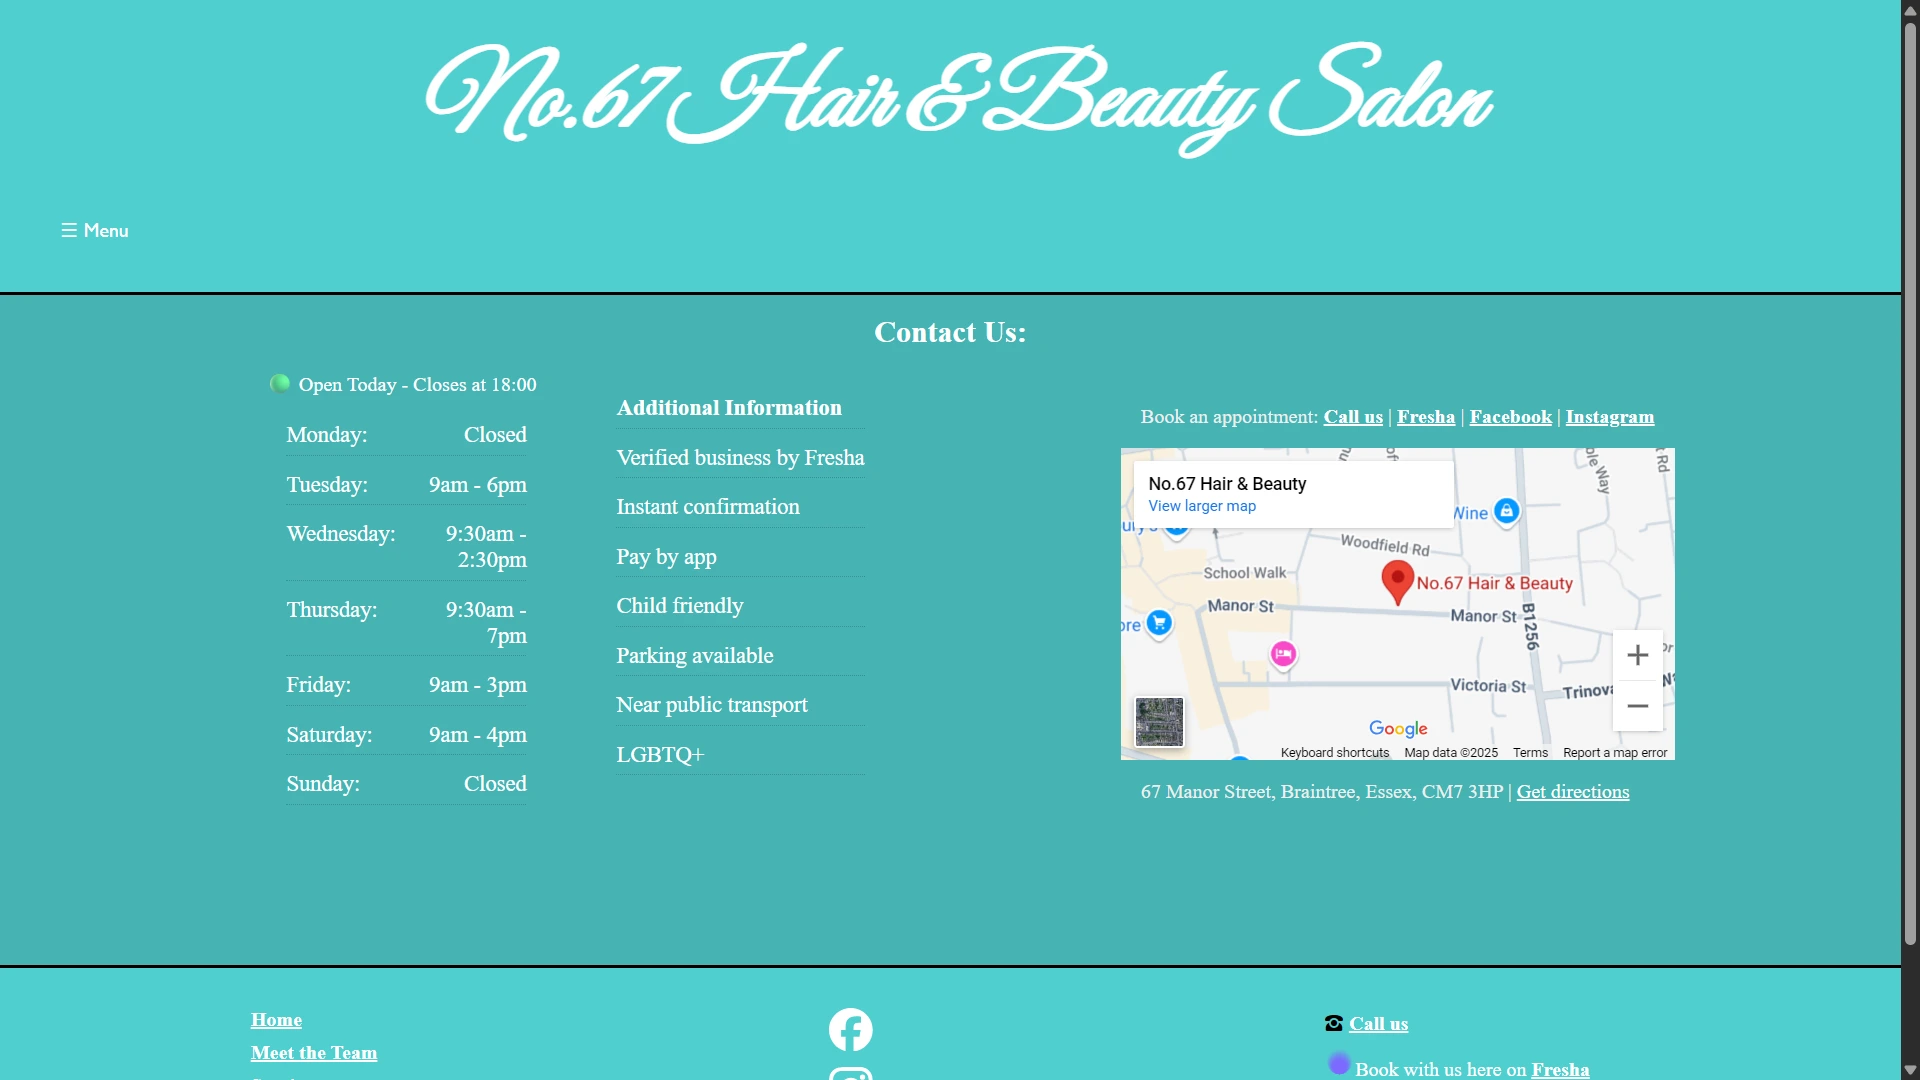1920x1080 pixels.
Task: Click Get directions link
Action: pyautogui.click(x=1572, y=792)
